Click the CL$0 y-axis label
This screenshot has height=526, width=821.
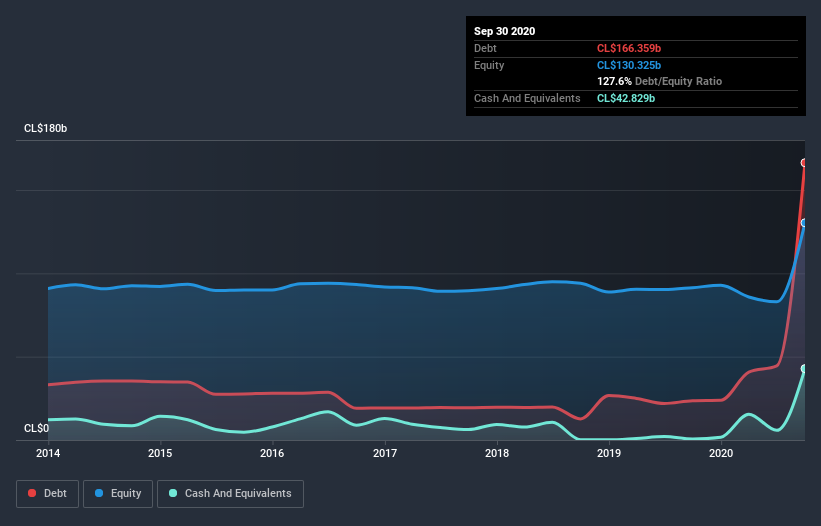point(36,428)
